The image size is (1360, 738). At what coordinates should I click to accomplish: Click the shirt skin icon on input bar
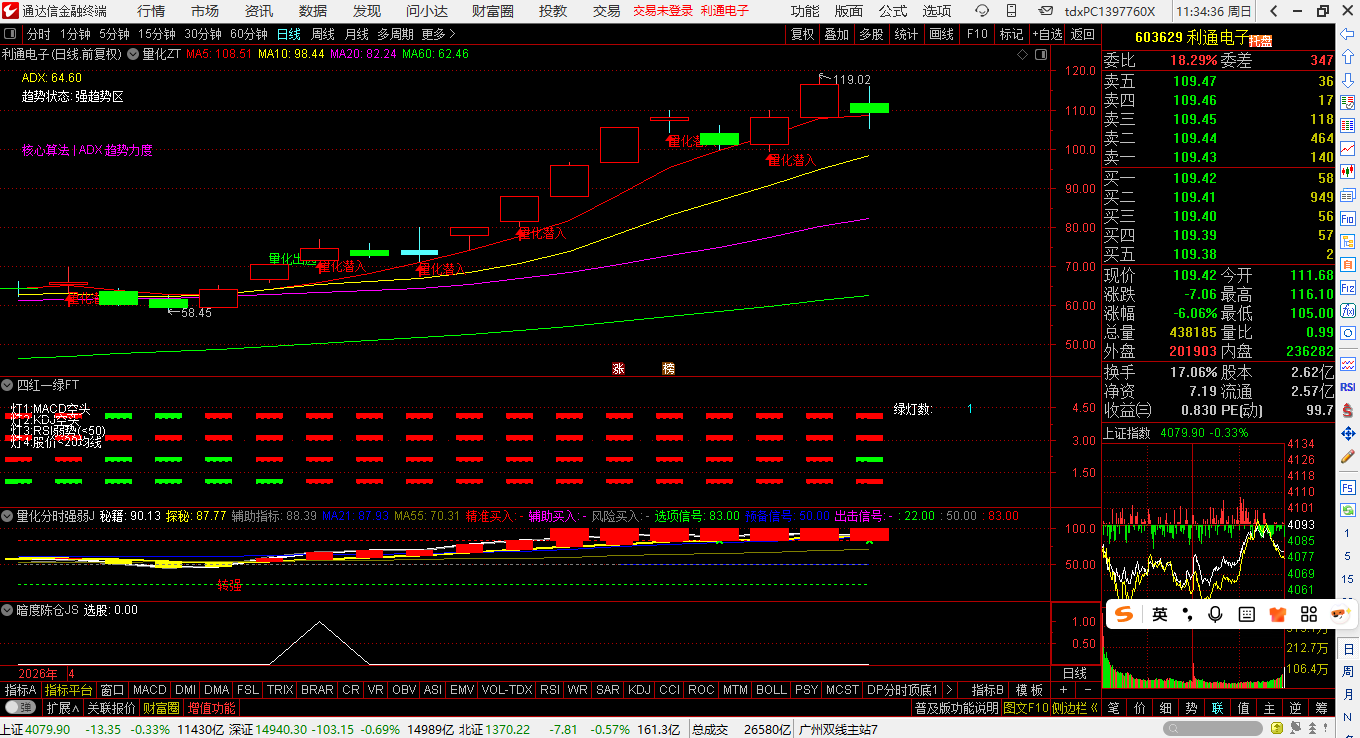pyautogui.click(x=1276, y=614)
